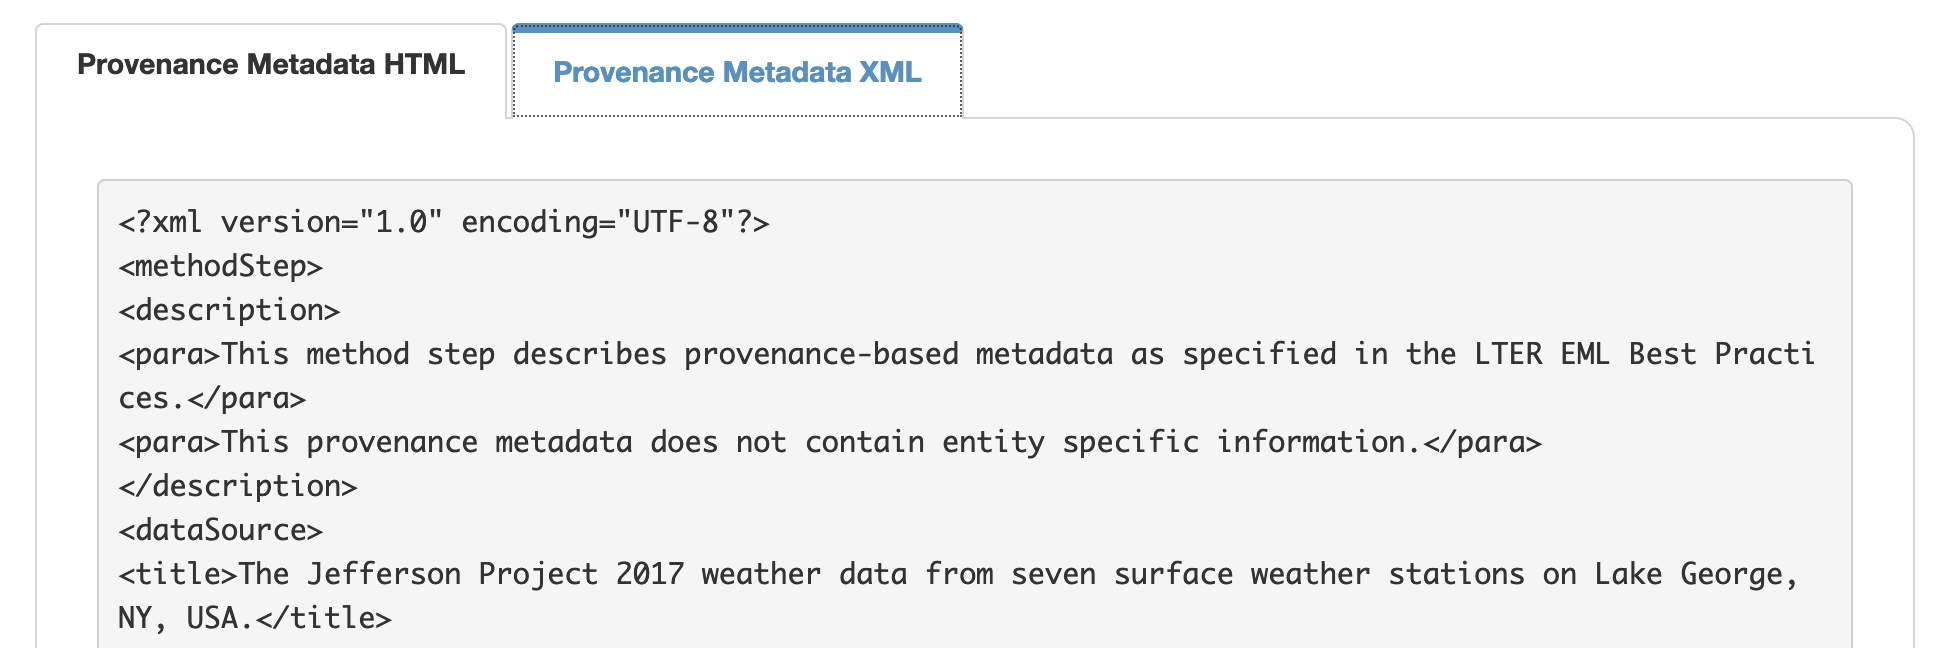Click the opening methodStep tag line
The height and width of the screenshot is (648, 1956).
[x=220, y=266]
